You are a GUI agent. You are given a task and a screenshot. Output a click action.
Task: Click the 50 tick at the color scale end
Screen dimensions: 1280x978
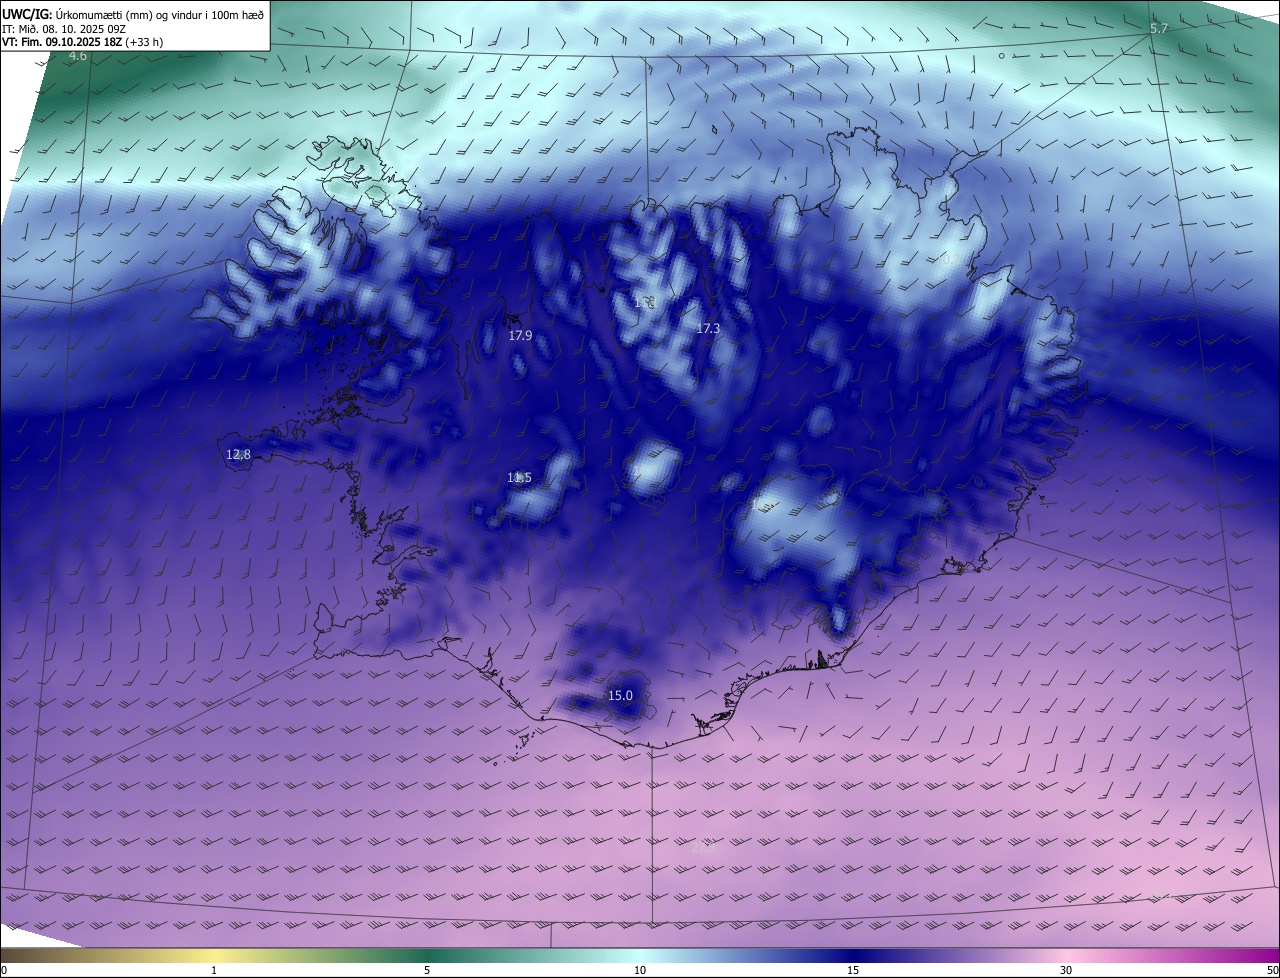pos(1272,970)
